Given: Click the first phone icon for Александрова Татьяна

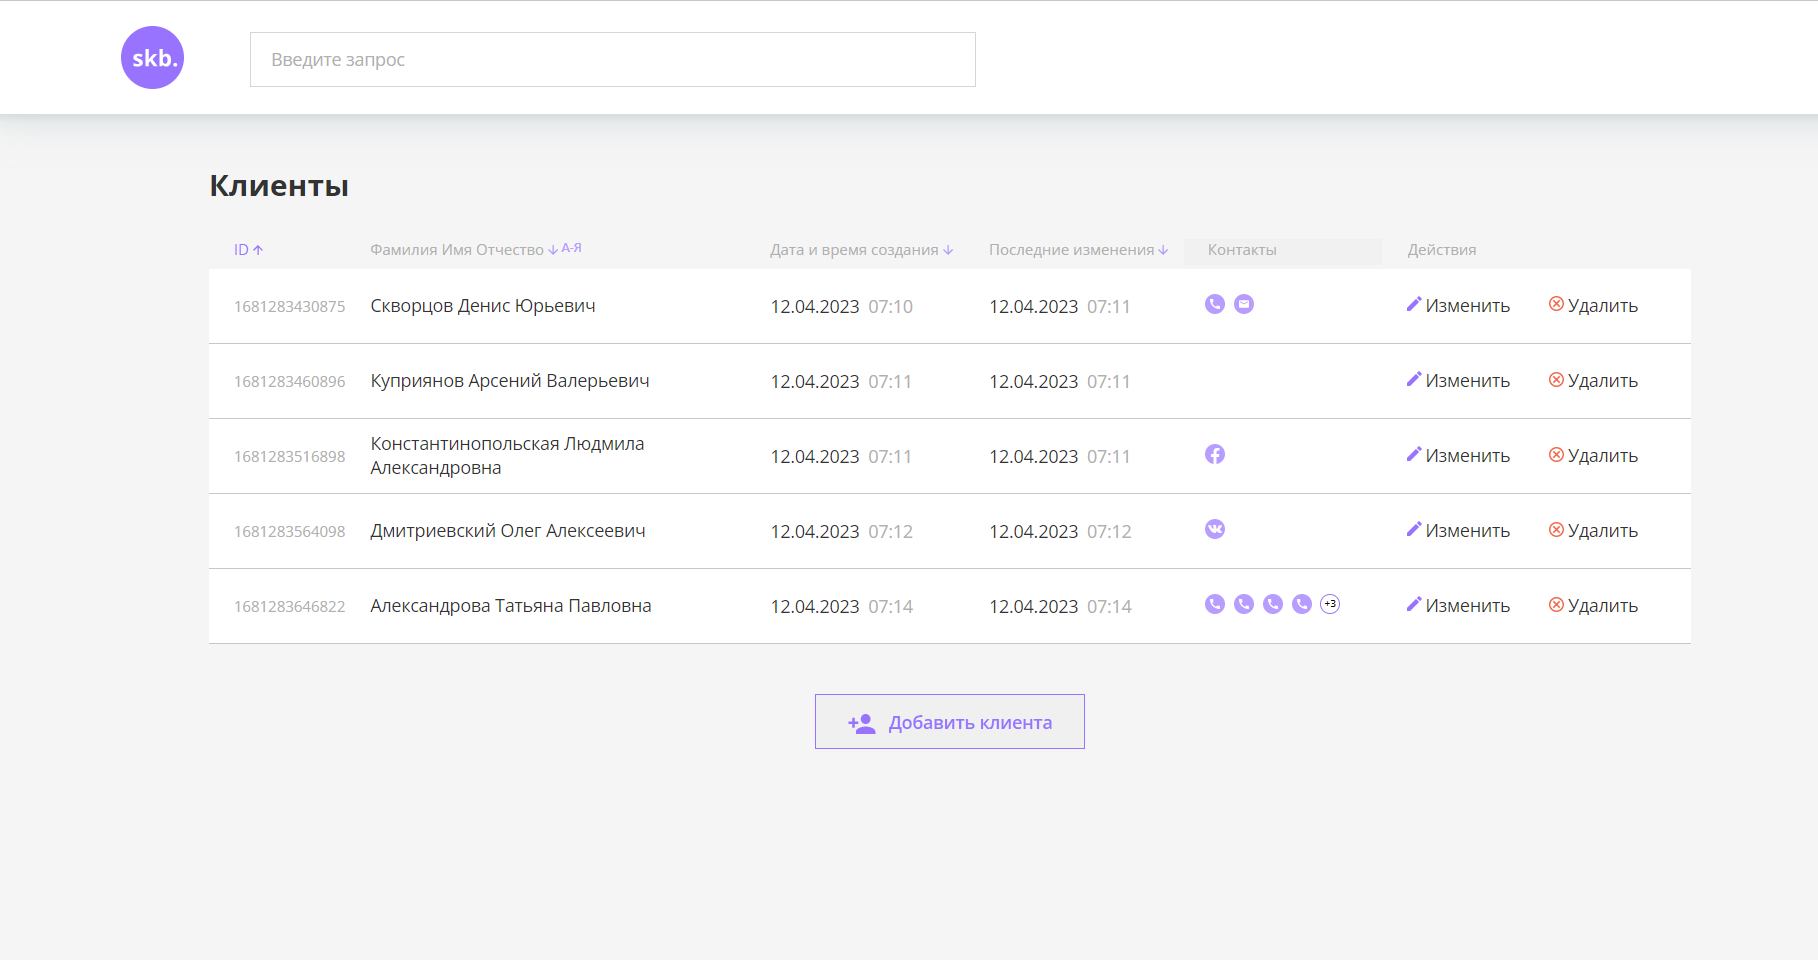Looking at the screenshot, I should point(1214,604).
